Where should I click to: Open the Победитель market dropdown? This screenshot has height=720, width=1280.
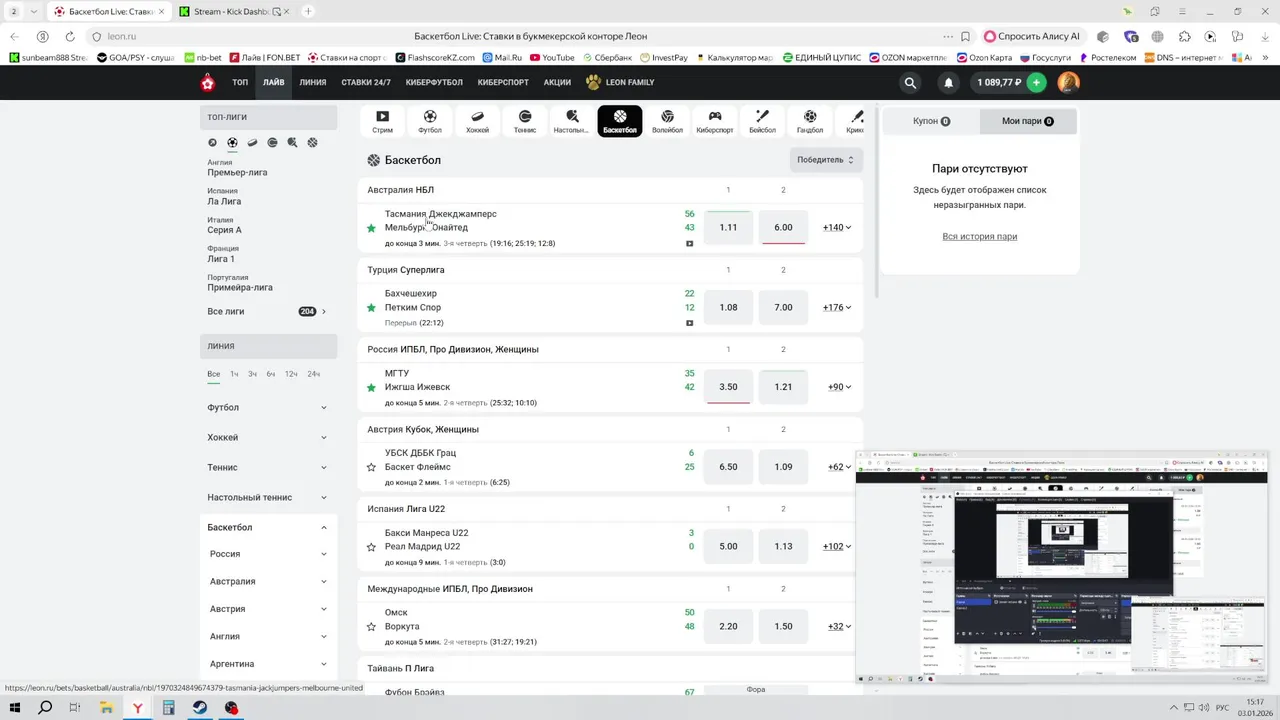[826, 160]
